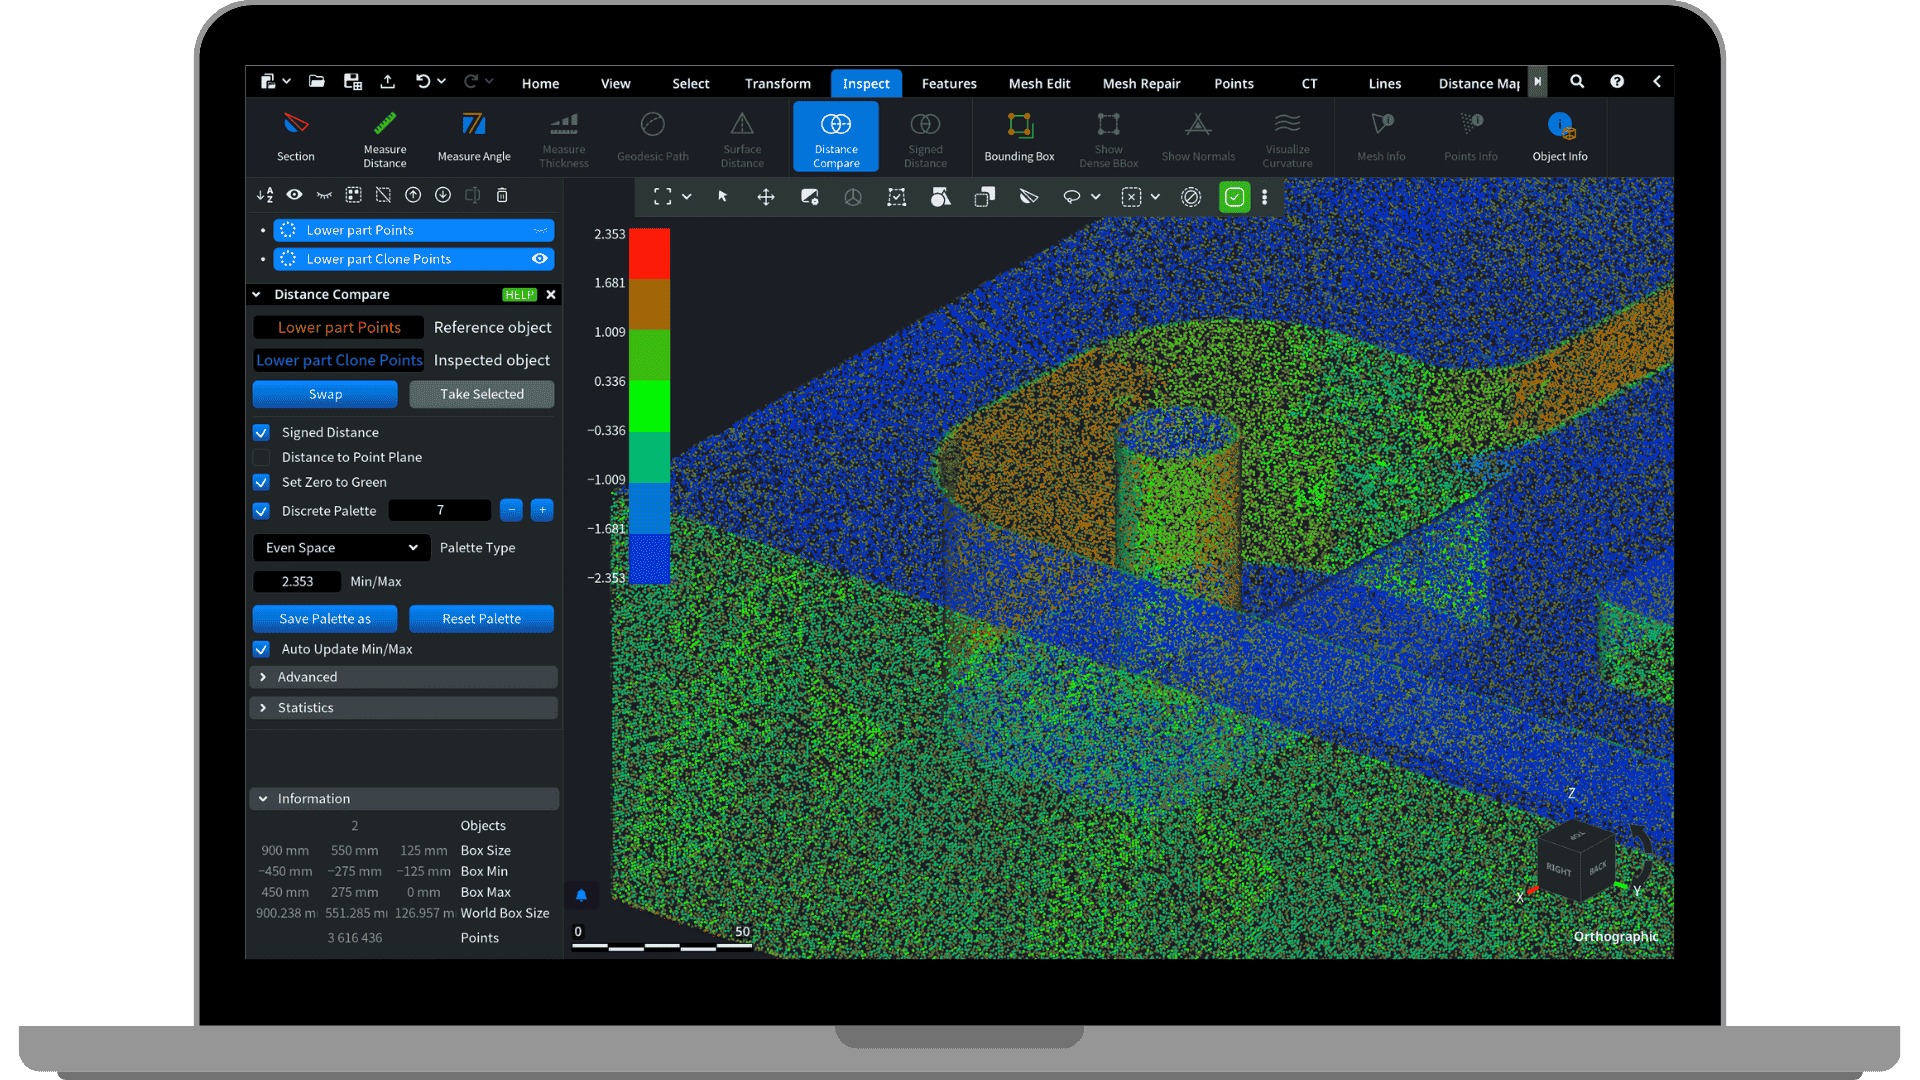1920x1080 pixels.
Task: Click the red swatch on color scale
Action: [649, 254]
